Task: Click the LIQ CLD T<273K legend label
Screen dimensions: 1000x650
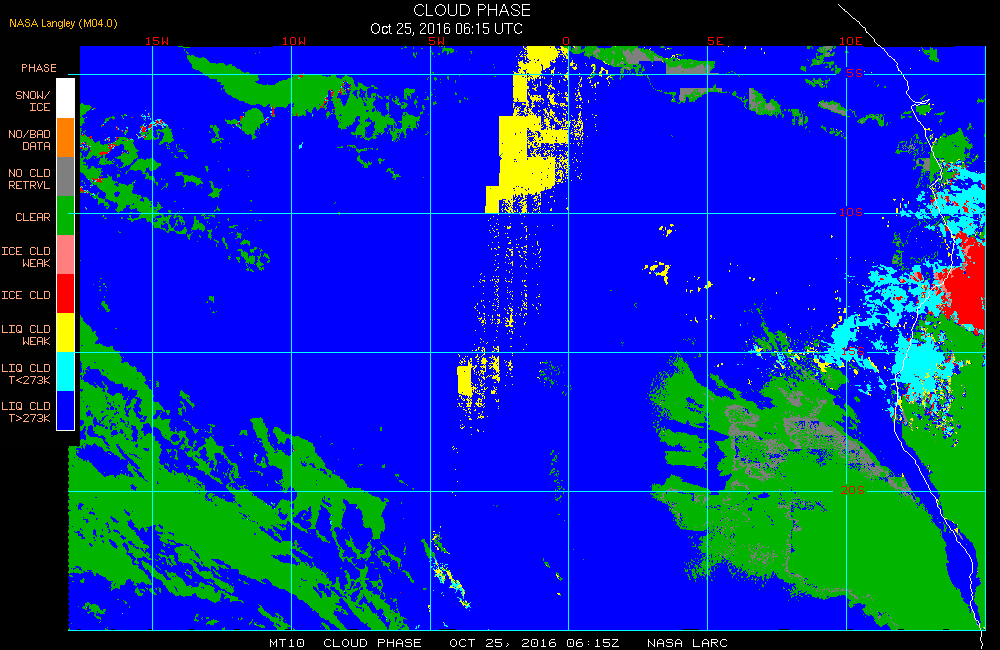Action: 26,374
